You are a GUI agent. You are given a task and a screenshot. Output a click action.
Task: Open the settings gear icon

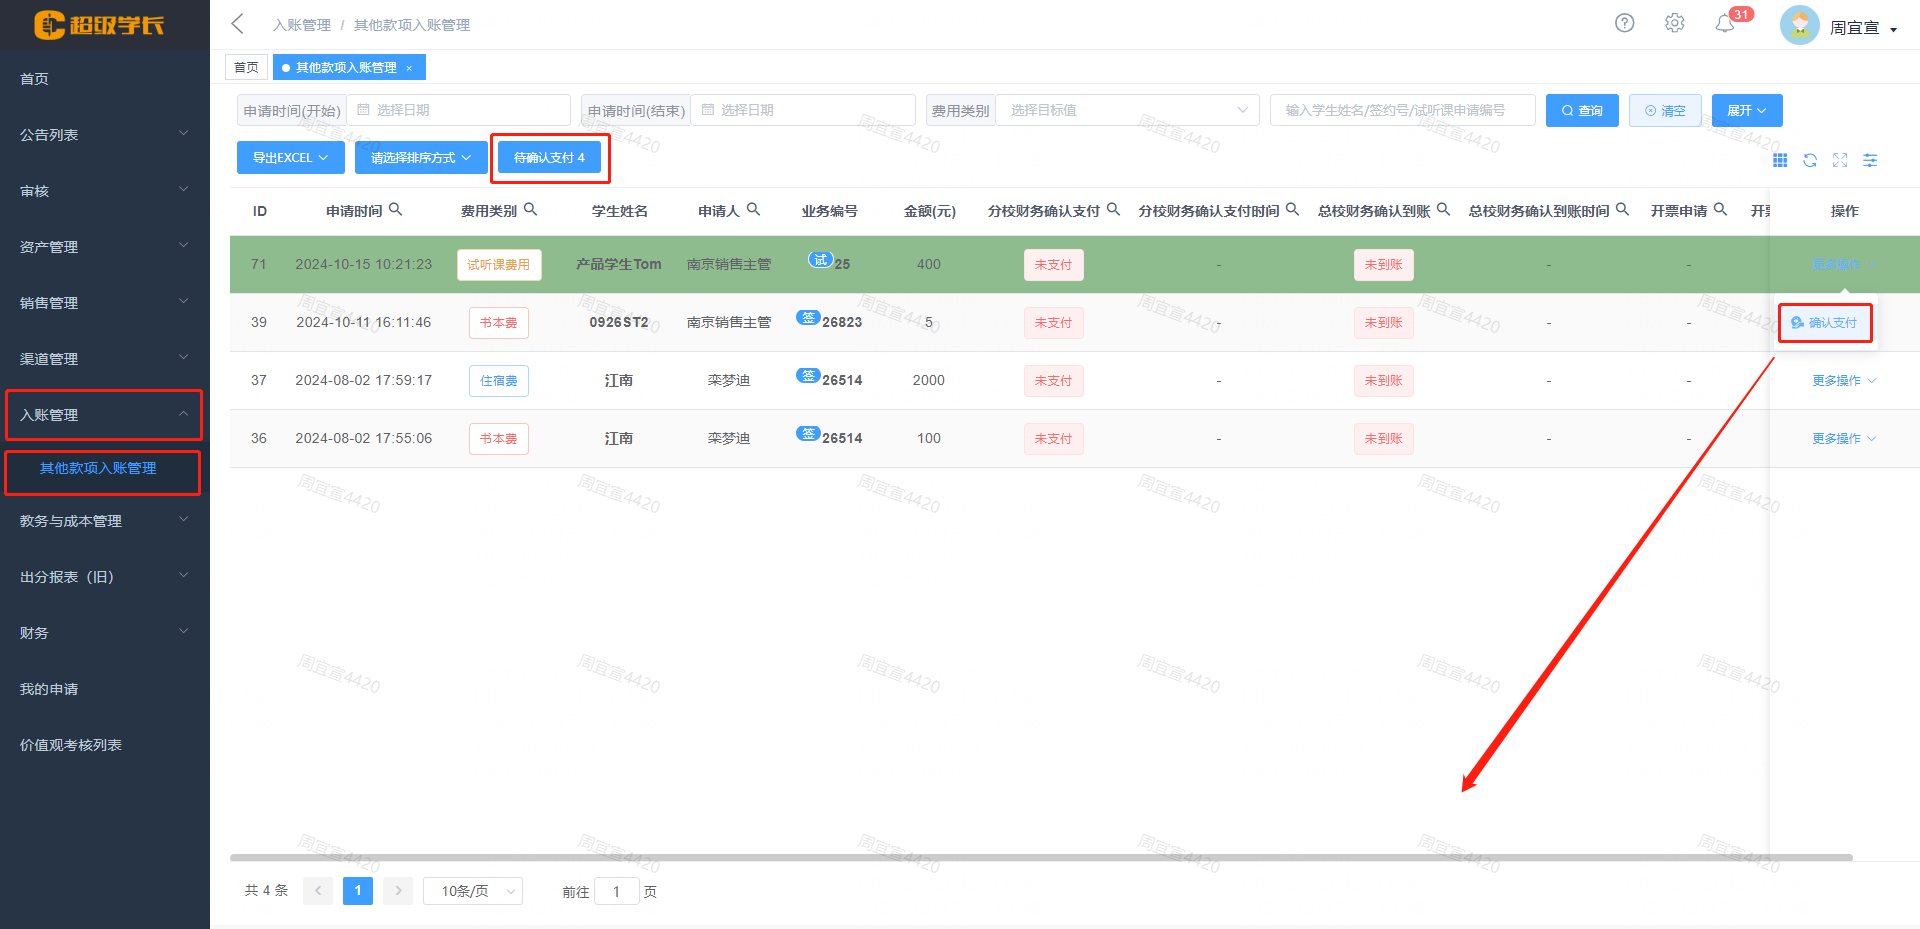pyautogui.click(x=1674, y=22)
